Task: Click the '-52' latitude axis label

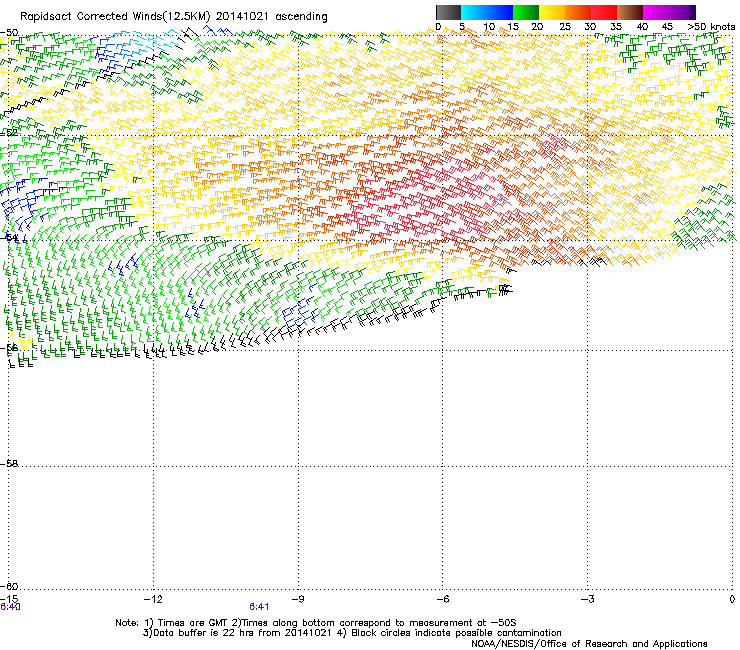Action: 9,133
